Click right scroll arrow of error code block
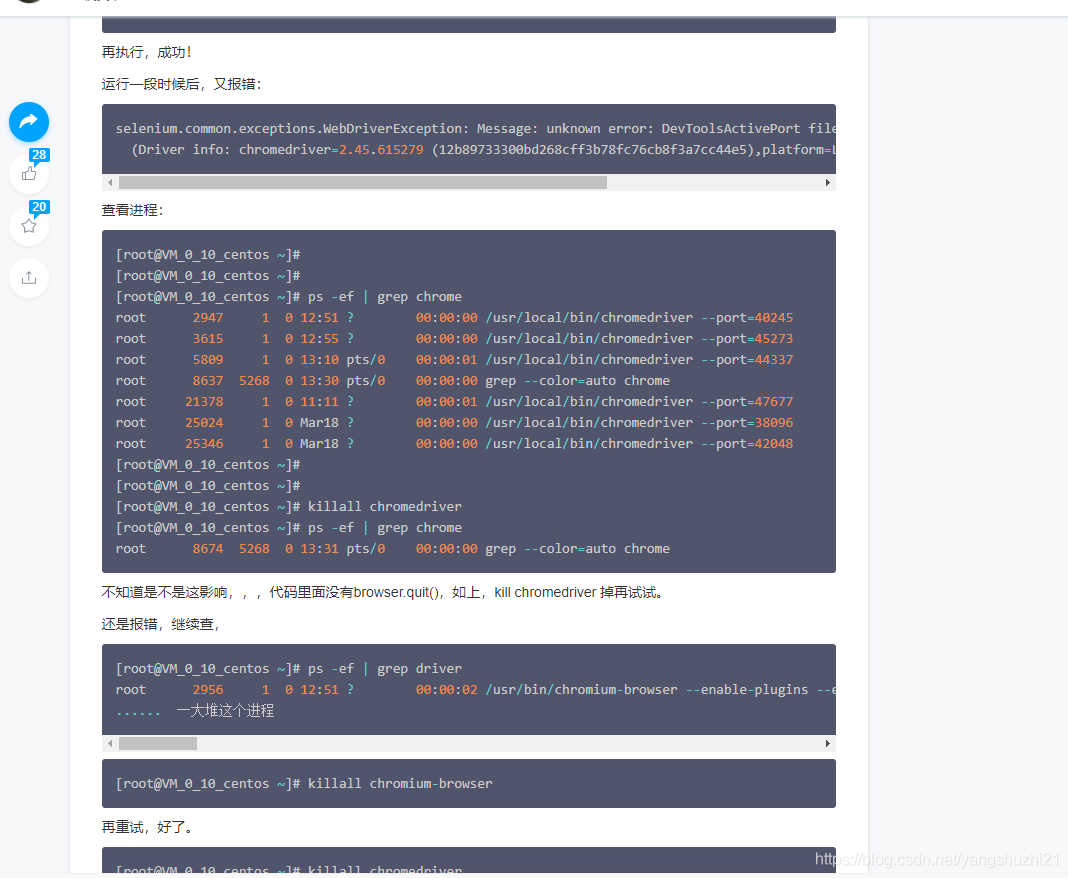 coord(828,183)
